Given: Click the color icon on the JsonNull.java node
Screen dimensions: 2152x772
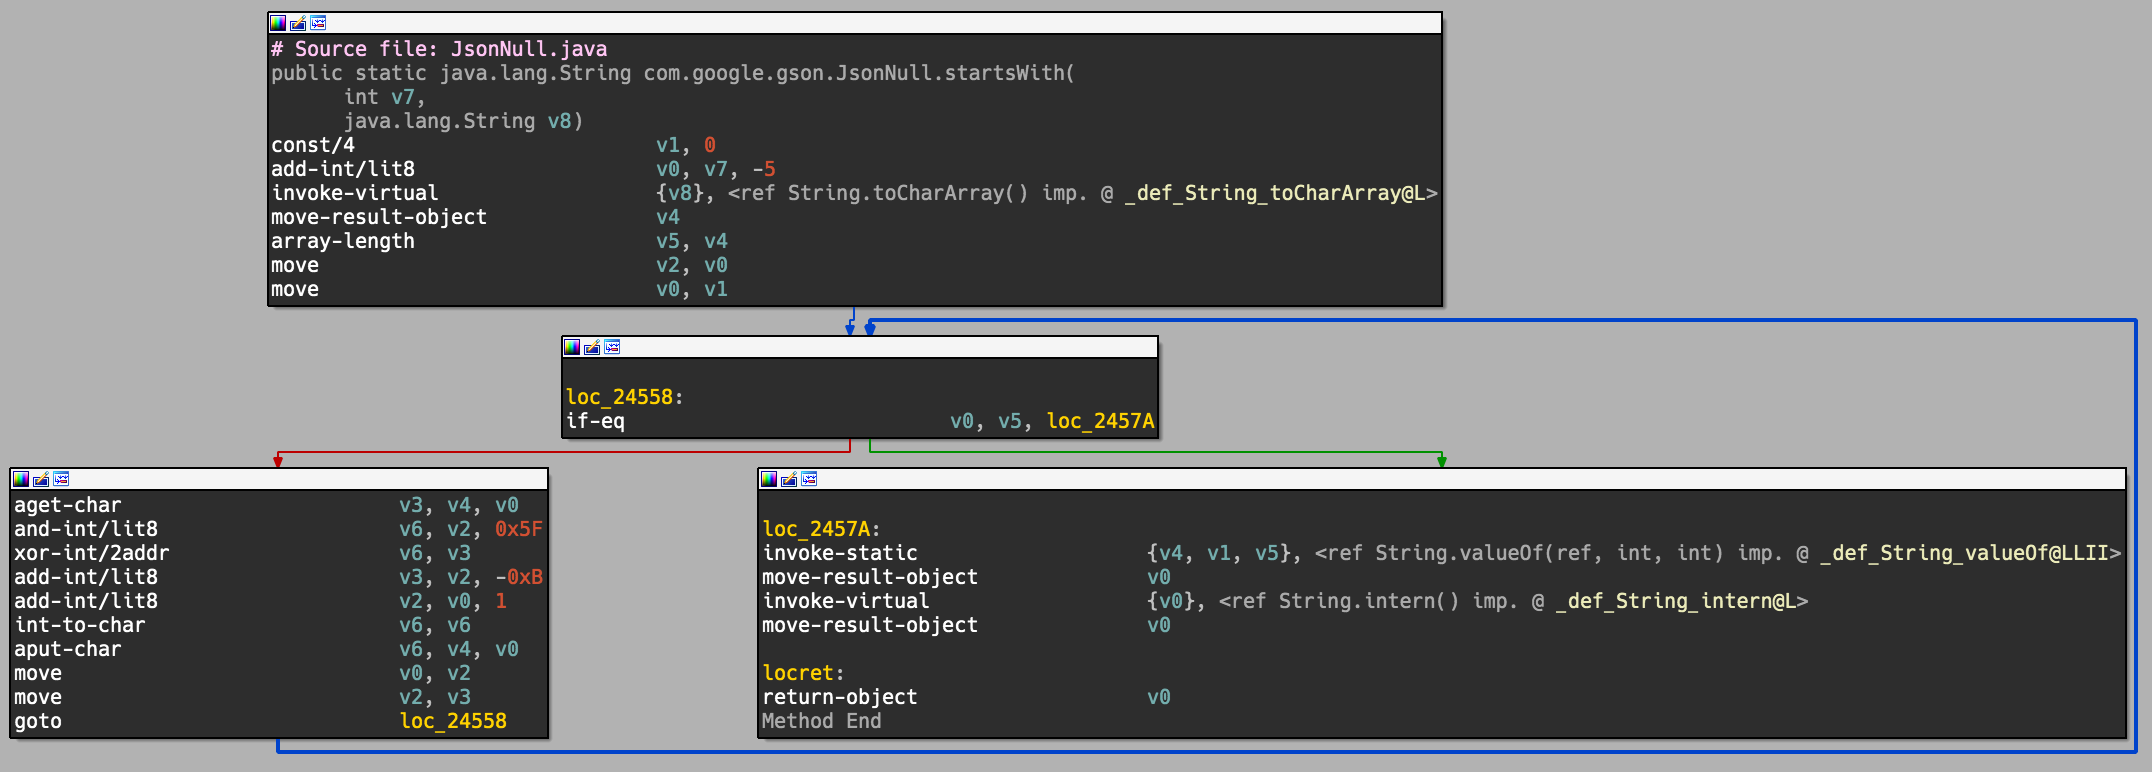Looking at the screenshot, I should pos(278,23).
